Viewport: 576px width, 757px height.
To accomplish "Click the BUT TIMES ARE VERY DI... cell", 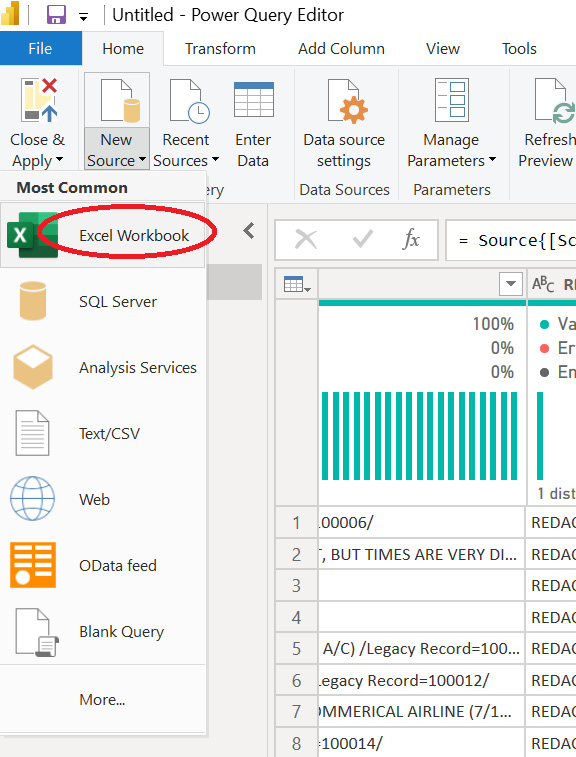I will 421,554.
